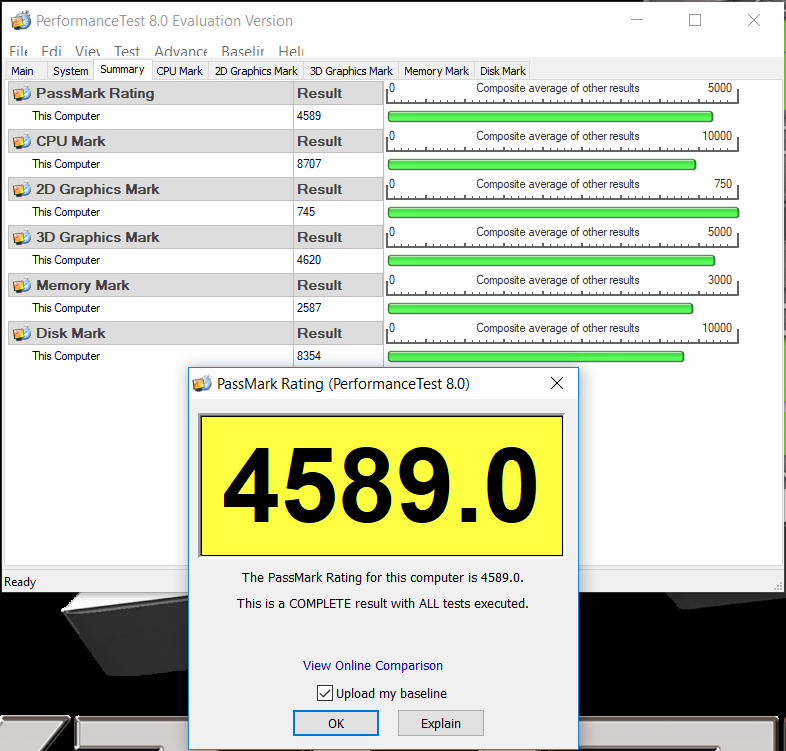The height and width of the screenshot is (751, 786).
Task: Click the COMPLETE result message in dialog
Action: pos(382,604)
